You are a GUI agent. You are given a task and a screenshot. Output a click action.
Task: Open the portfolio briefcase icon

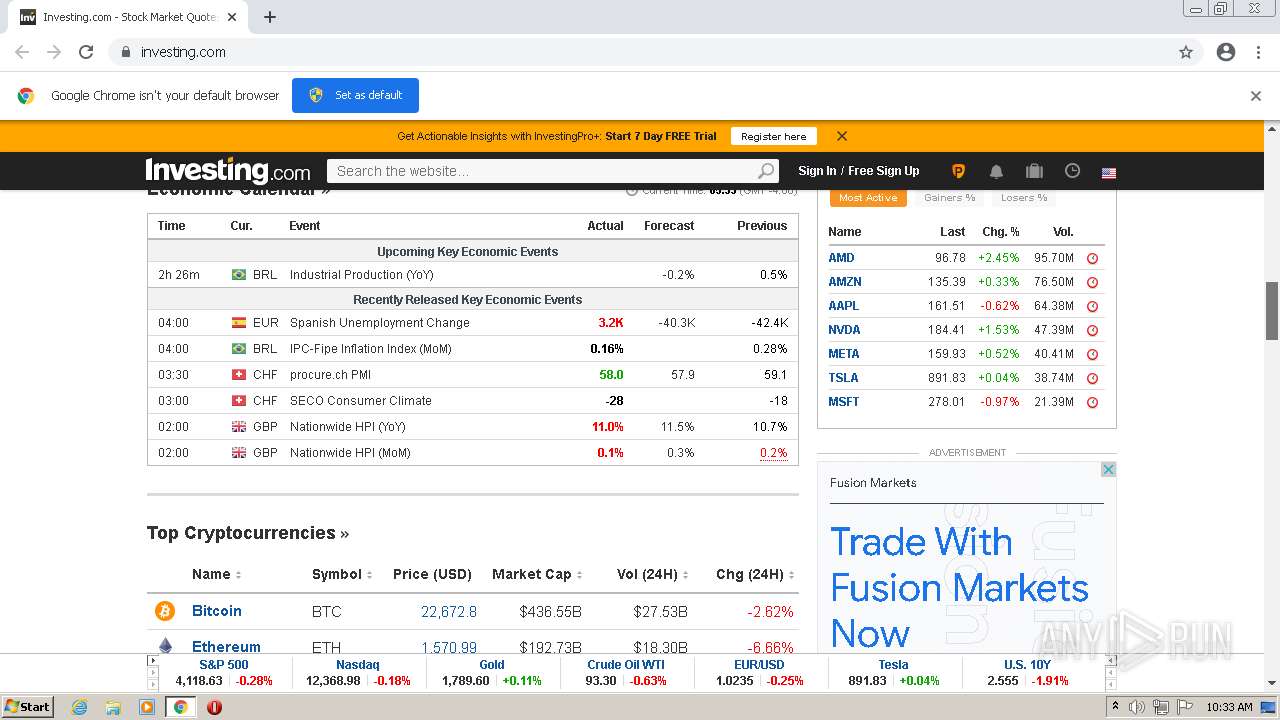click(x=1034, y=171)
